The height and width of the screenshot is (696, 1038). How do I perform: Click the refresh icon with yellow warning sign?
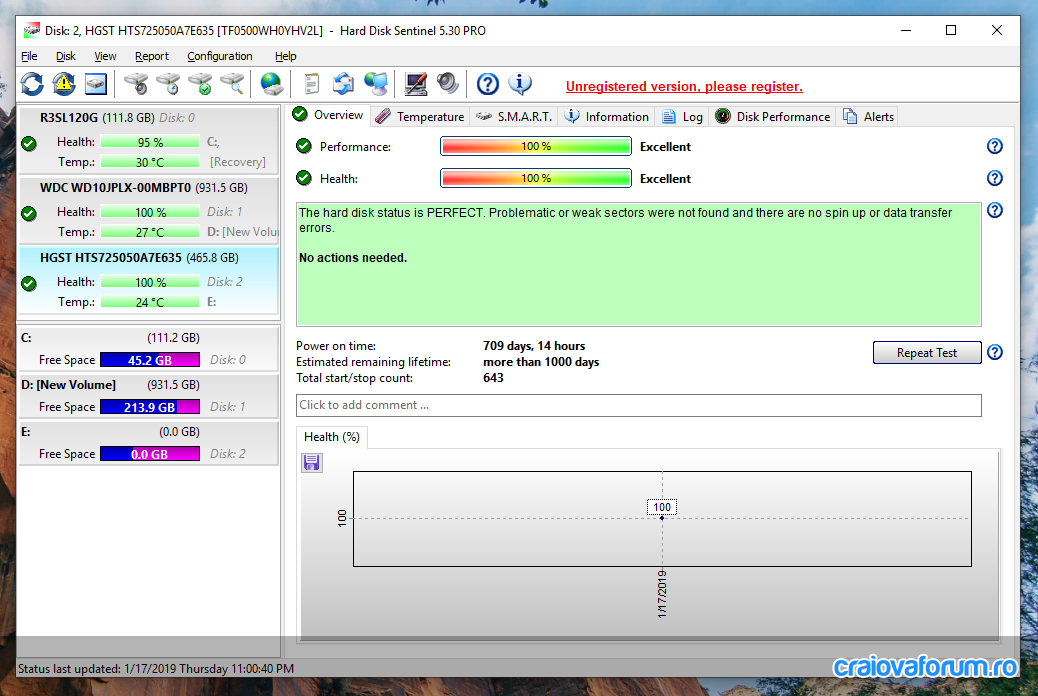pos(64,84)
